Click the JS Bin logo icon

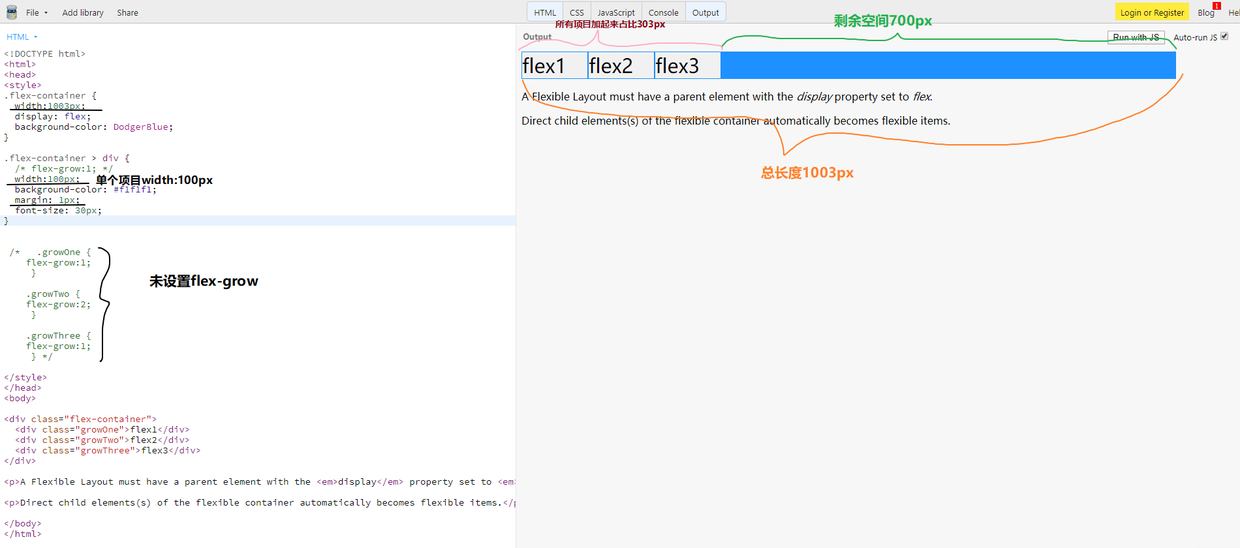point(11,12)
